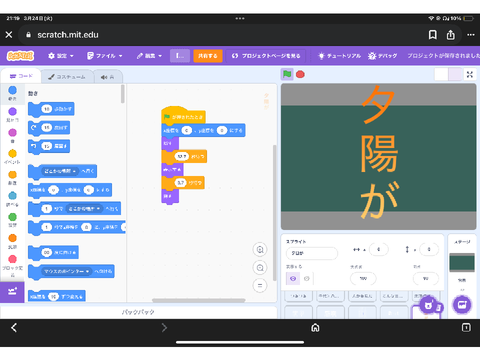Click the 10歩動かす move block in palette

point(51,109)
